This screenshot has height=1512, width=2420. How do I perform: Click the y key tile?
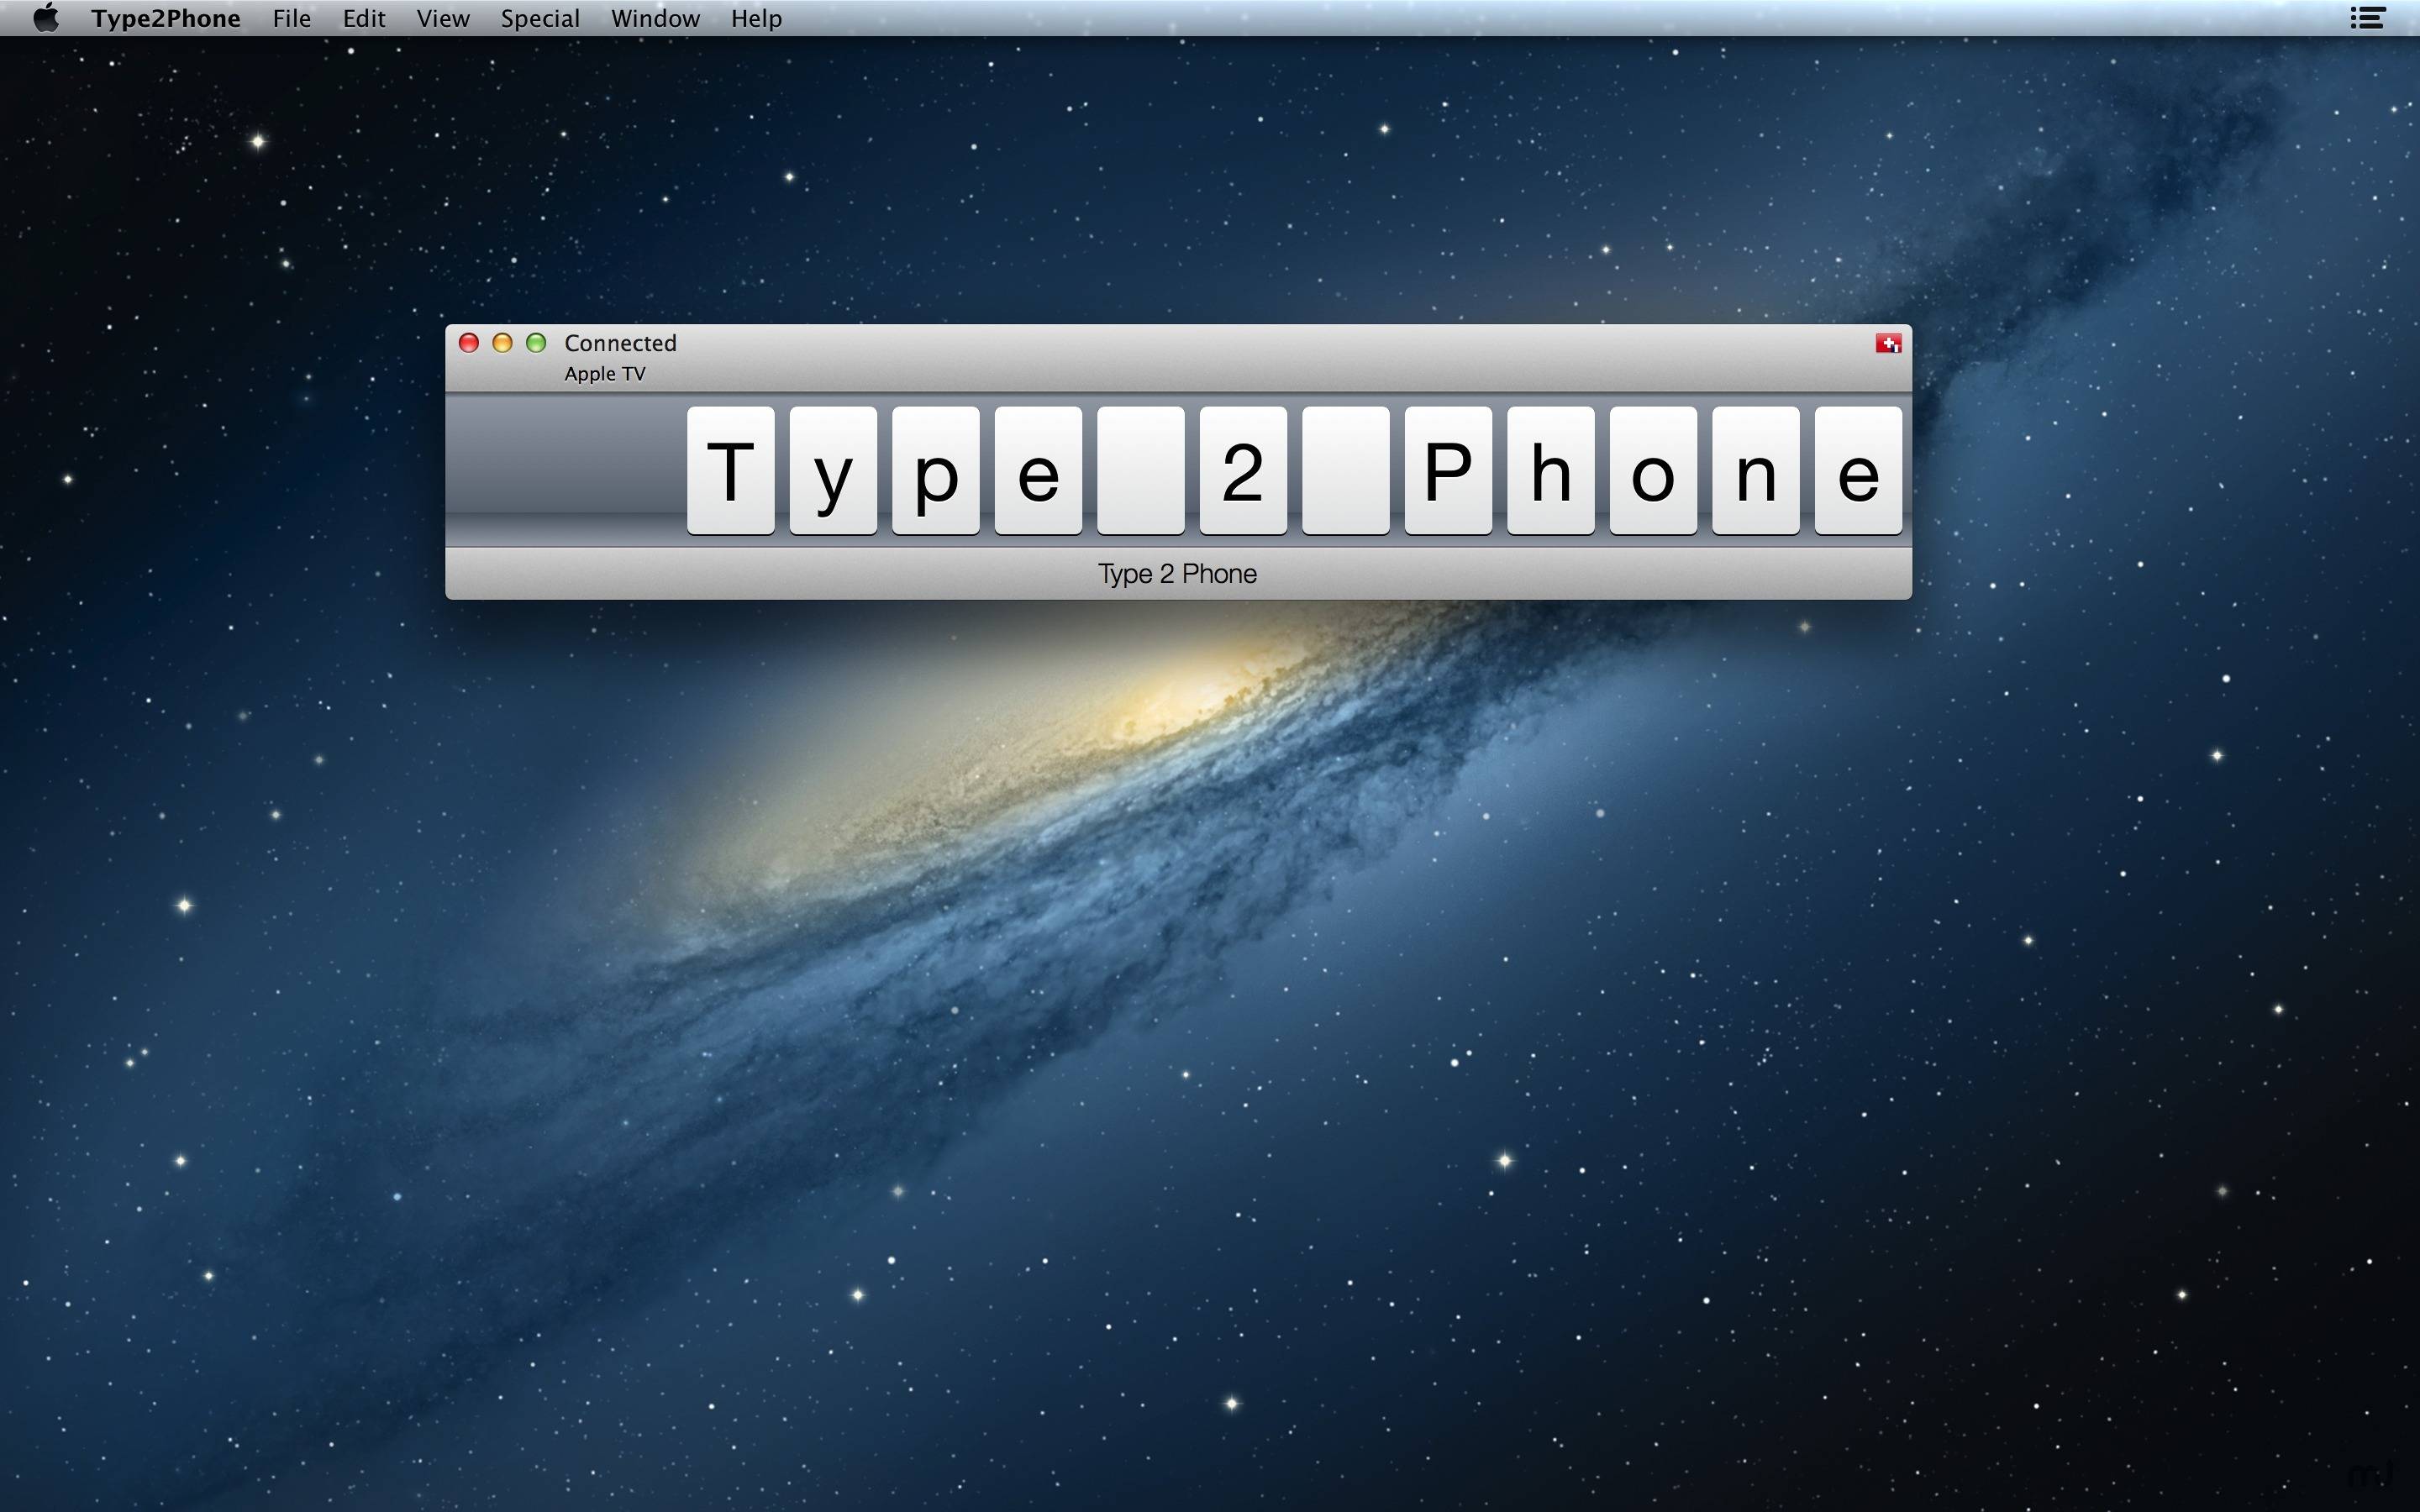(x=833, y=471)
